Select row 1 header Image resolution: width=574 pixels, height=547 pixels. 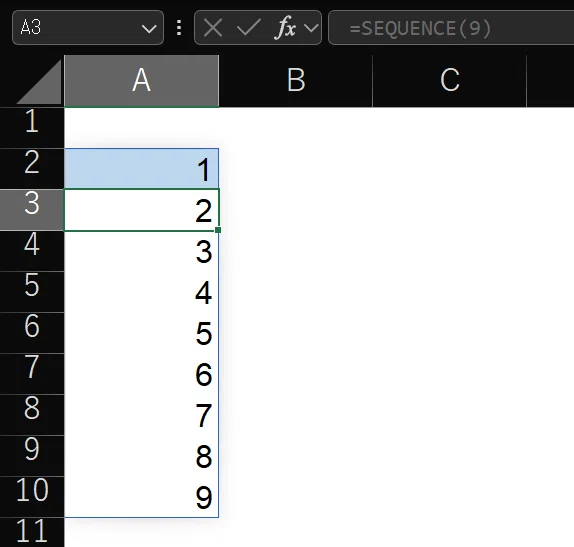pyautogui.click(x=32, y=128)
